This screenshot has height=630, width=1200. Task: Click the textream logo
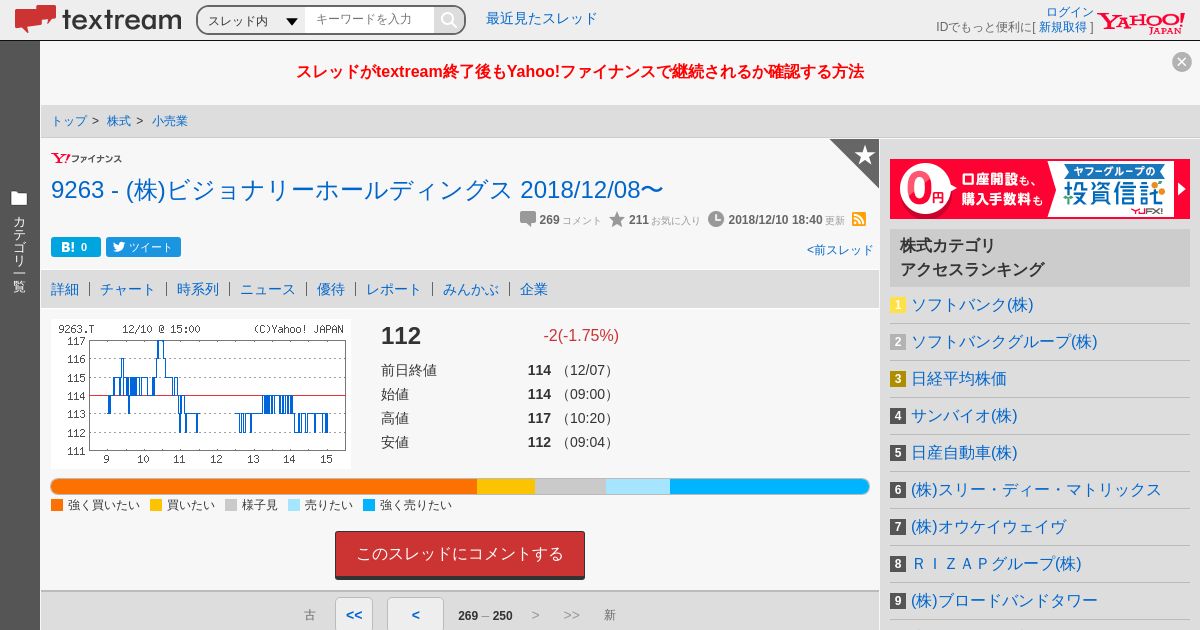click(98, 19)
